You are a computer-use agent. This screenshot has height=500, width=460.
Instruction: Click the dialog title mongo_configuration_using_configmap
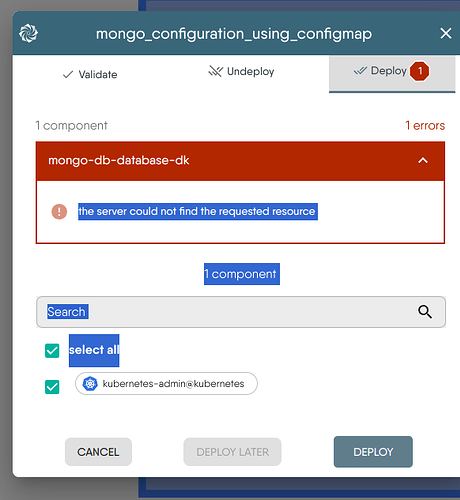click(234, 34)
